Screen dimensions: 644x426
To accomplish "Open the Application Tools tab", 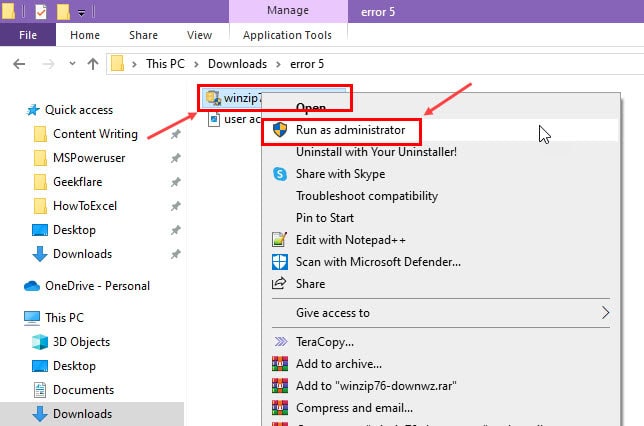I will tap(288, 35).
